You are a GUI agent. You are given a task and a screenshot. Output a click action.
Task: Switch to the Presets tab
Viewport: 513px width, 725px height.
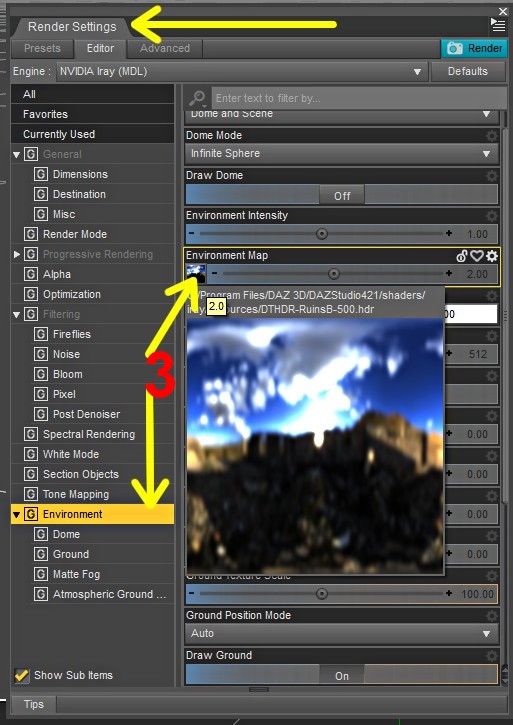click(x=42, y=48)
